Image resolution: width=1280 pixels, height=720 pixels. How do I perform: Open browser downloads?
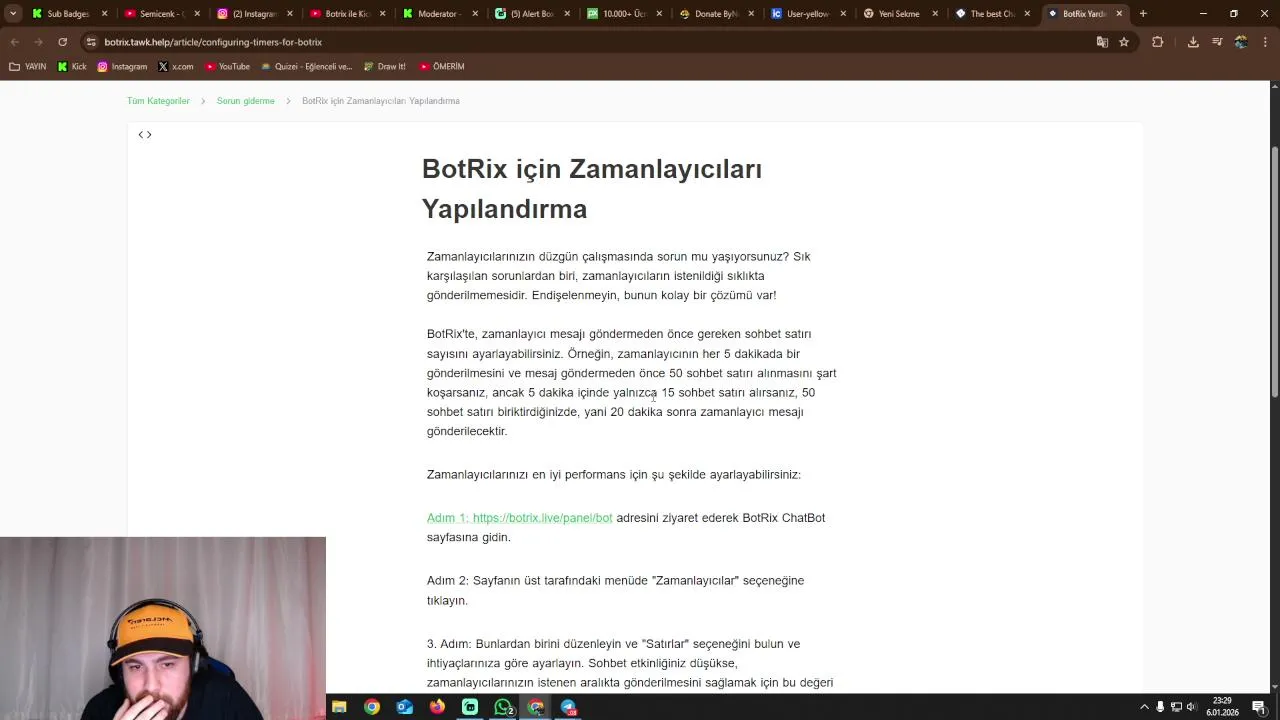click(1193, 42)
